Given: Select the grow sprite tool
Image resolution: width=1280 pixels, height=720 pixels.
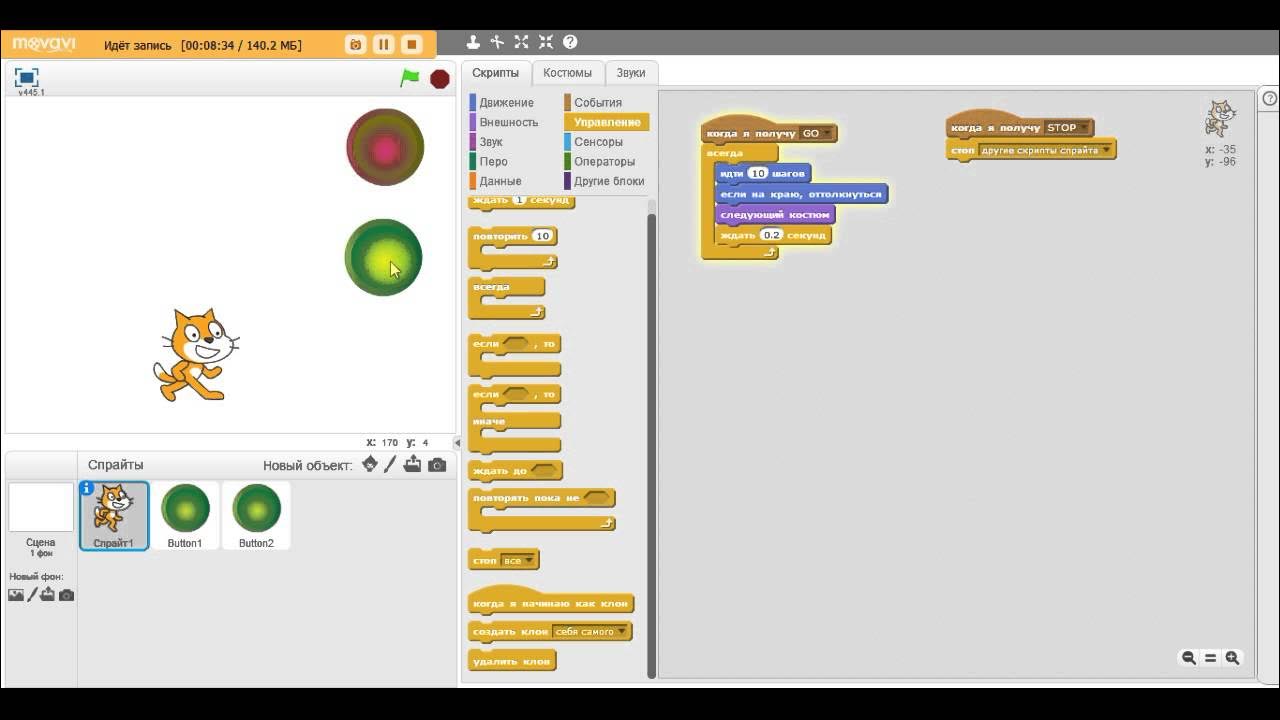Looking at the screenshot, I should click(521, 42).
